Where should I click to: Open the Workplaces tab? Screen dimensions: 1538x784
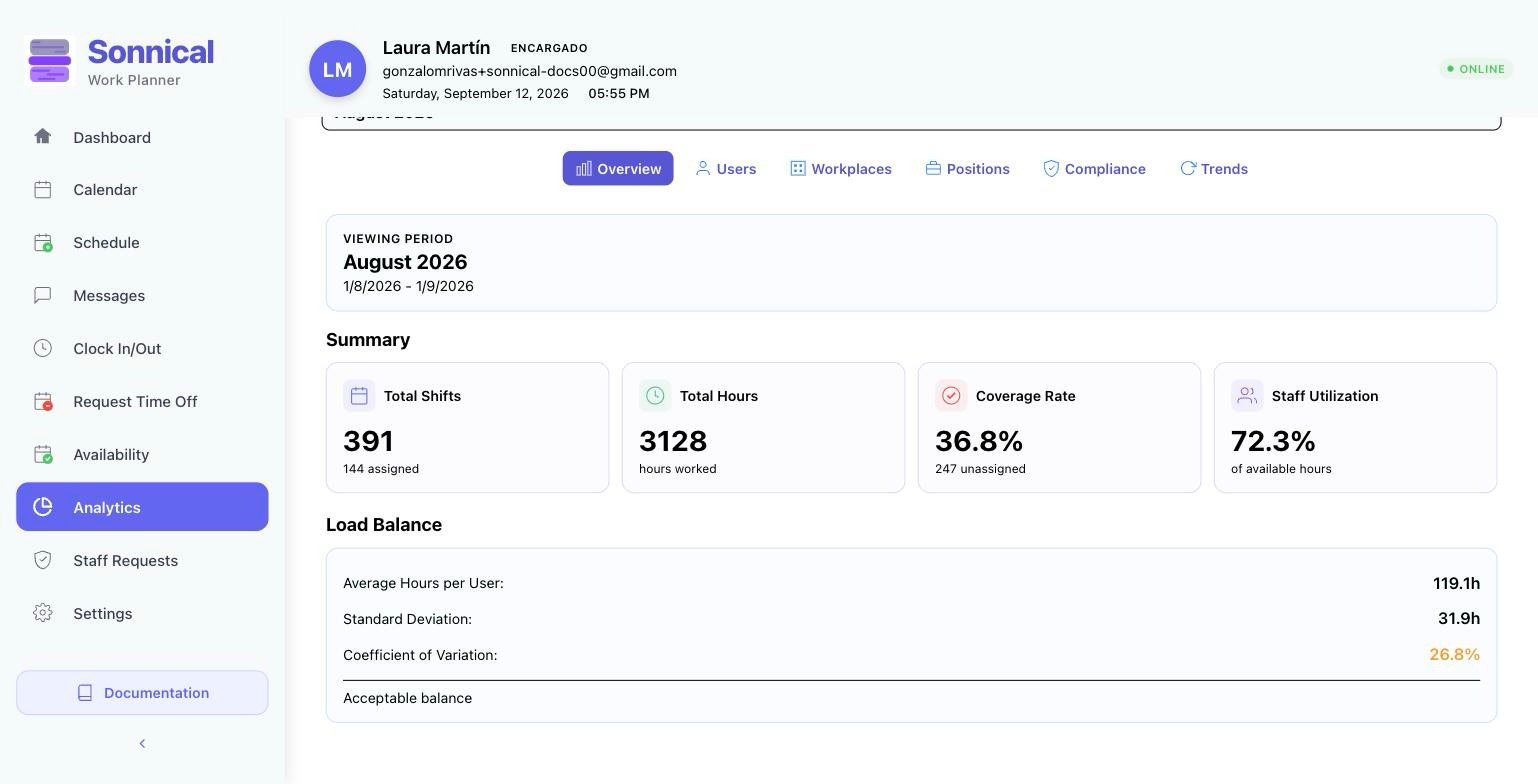pos(841,169)
